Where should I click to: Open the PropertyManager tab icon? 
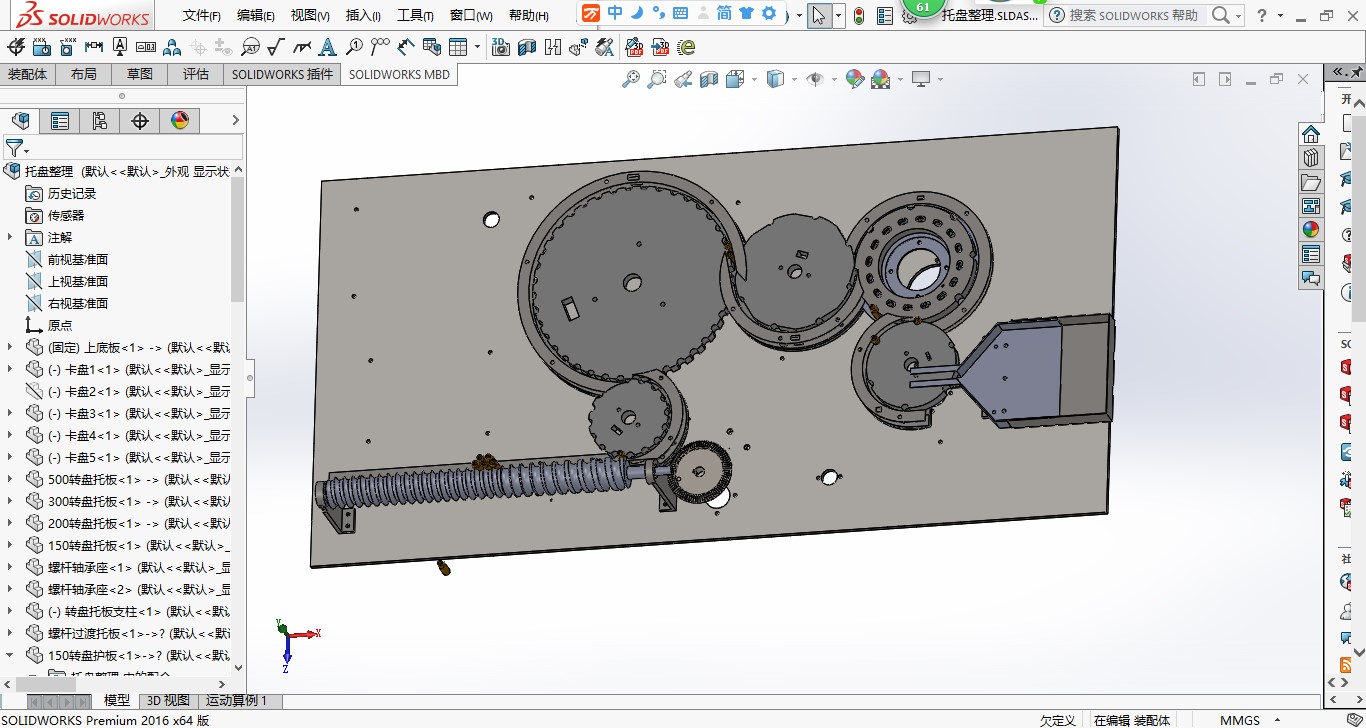pos(60,121)
